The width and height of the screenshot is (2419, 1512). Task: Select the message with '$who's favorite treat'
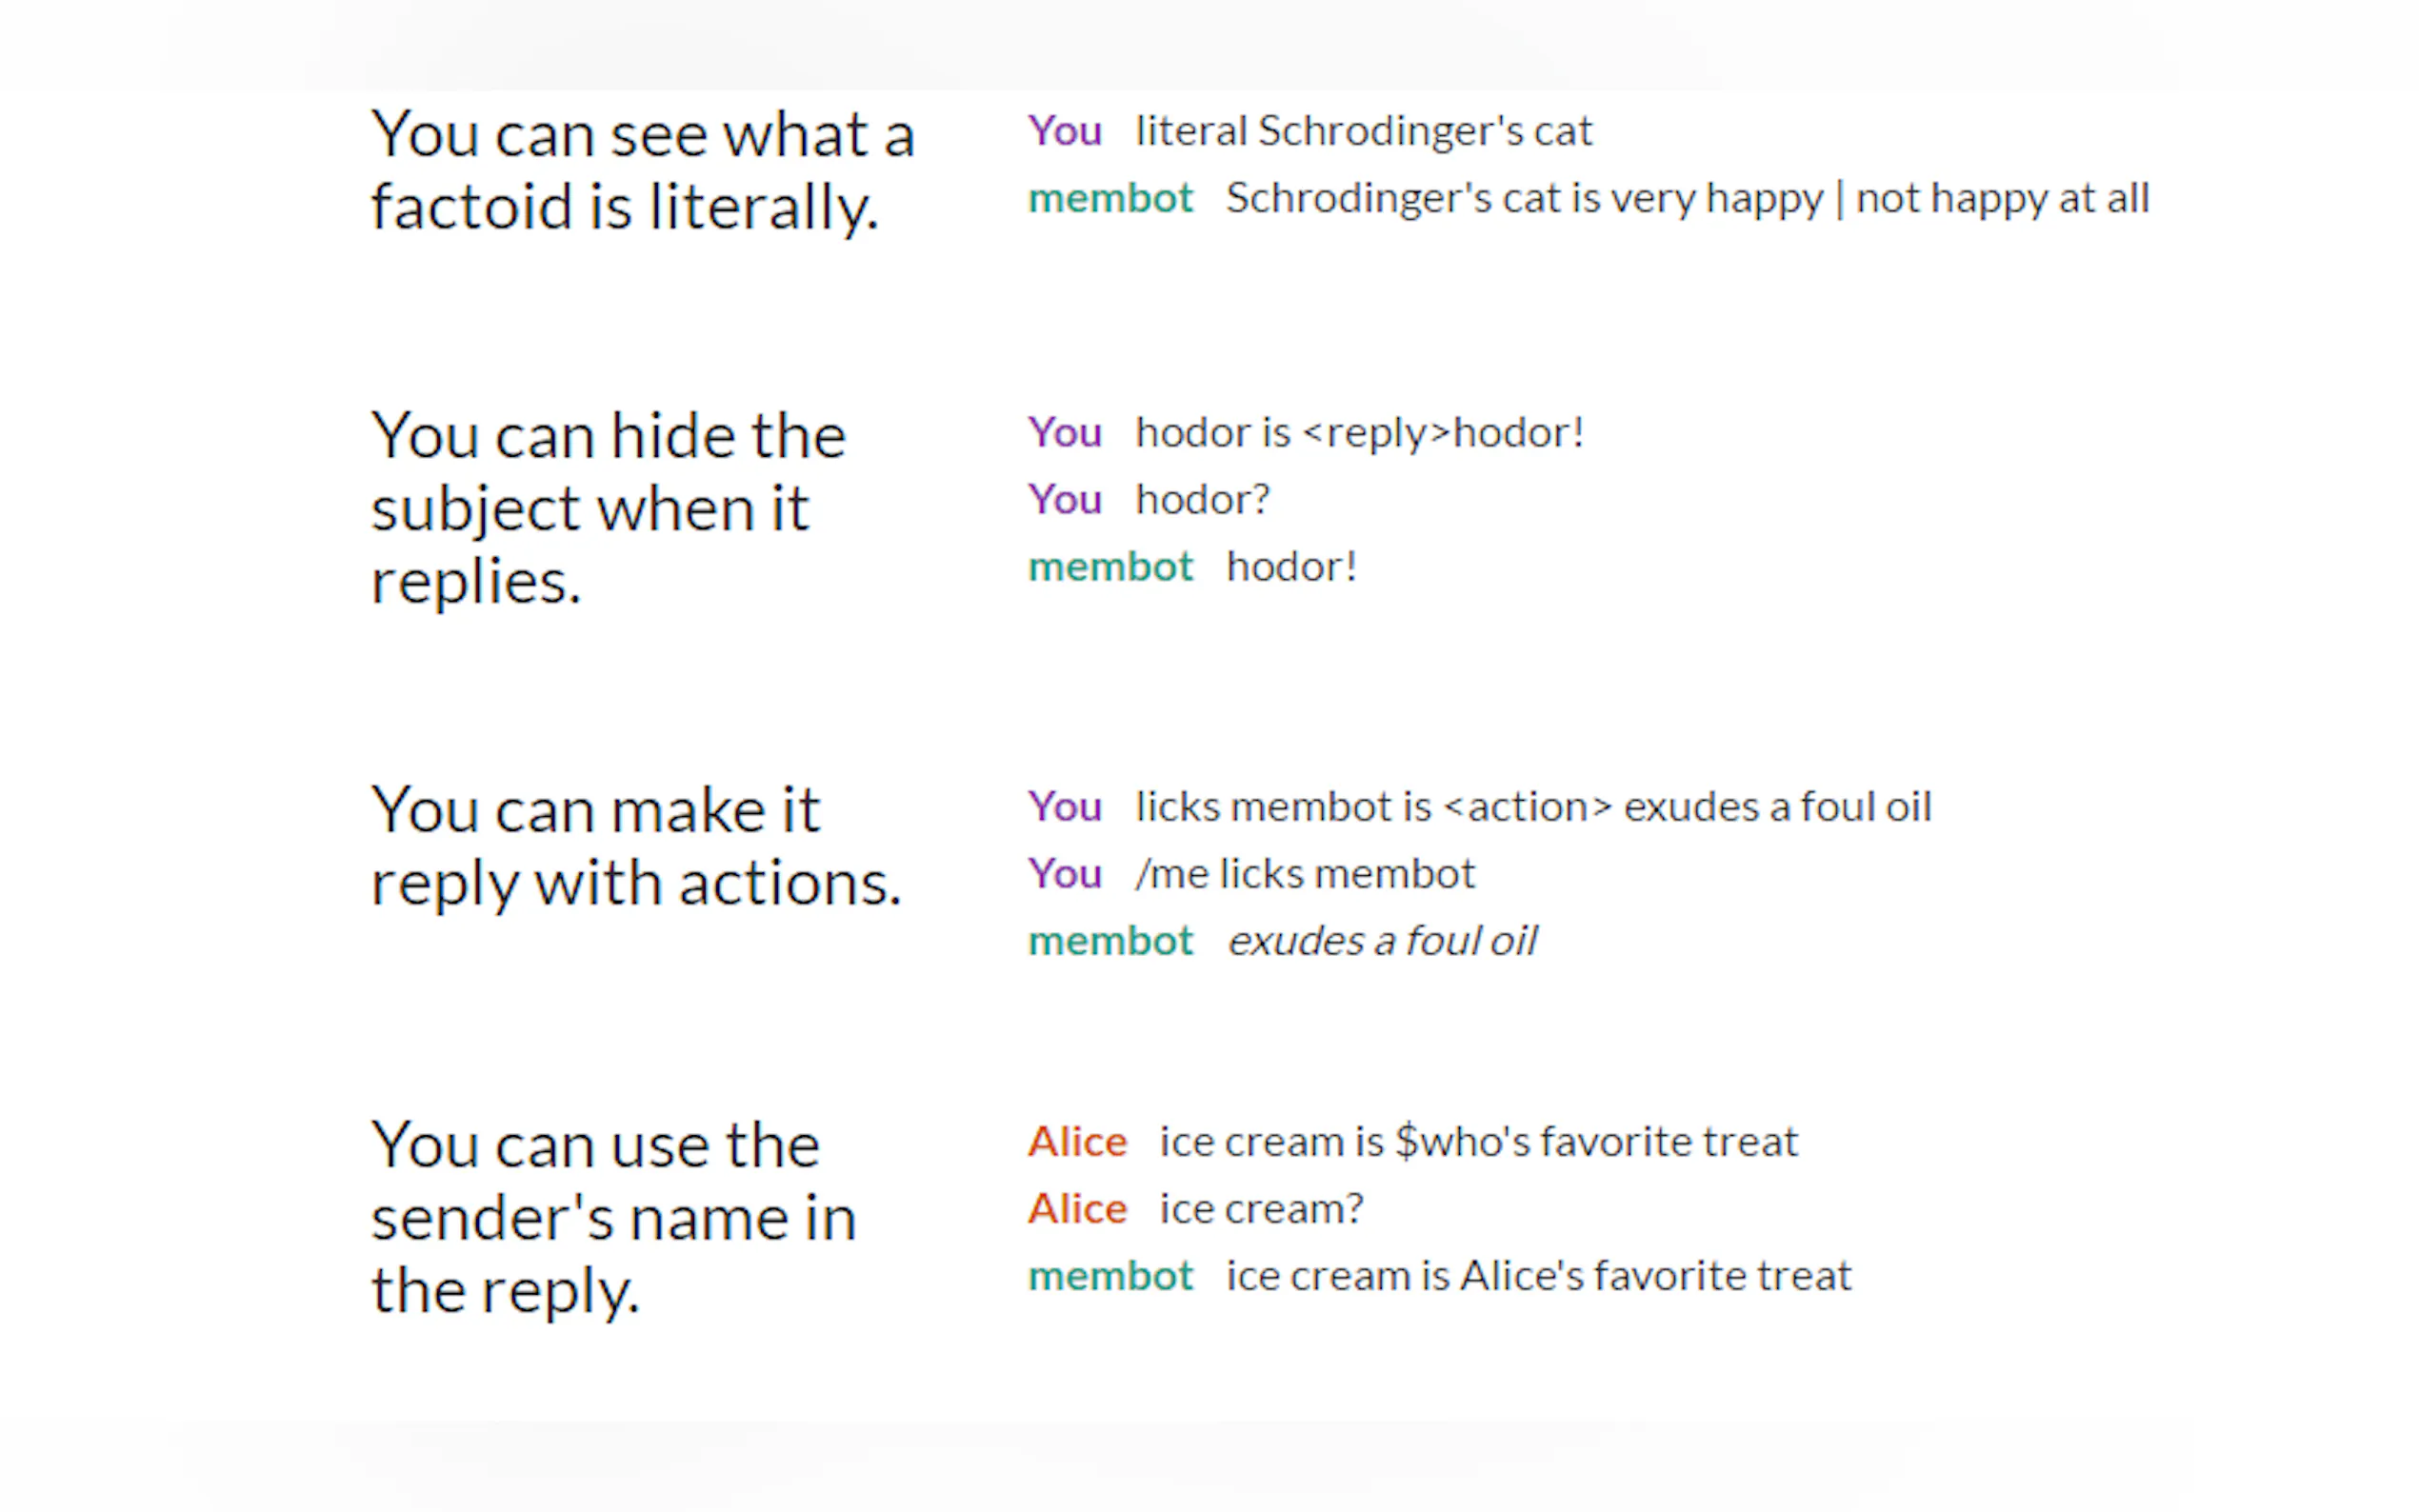pos(1478,1142)
